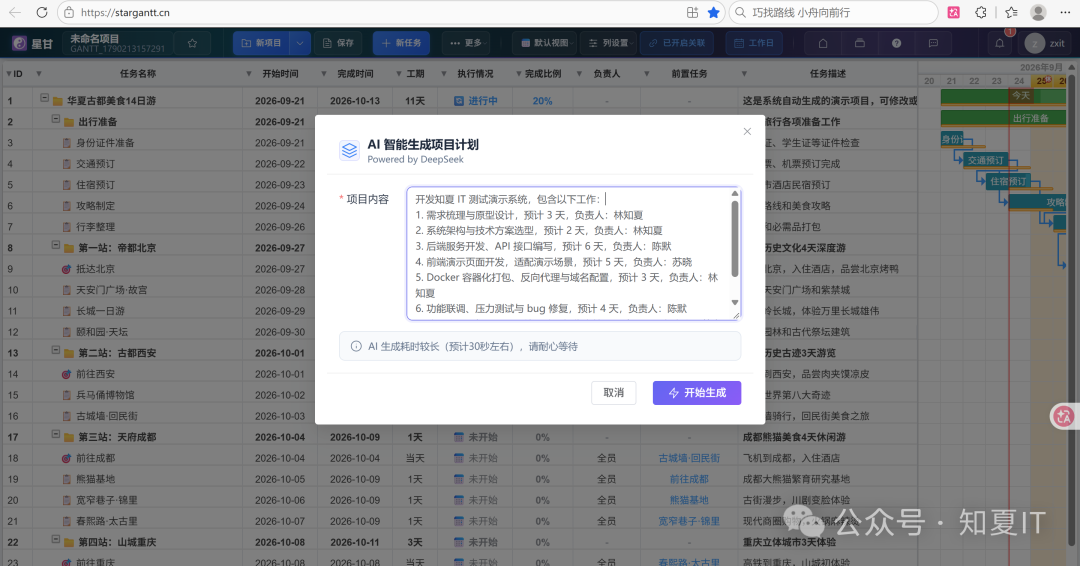Click the task icon for 身份证件准备
This screenshot has width=1080, height=566.
pos(67,143)
